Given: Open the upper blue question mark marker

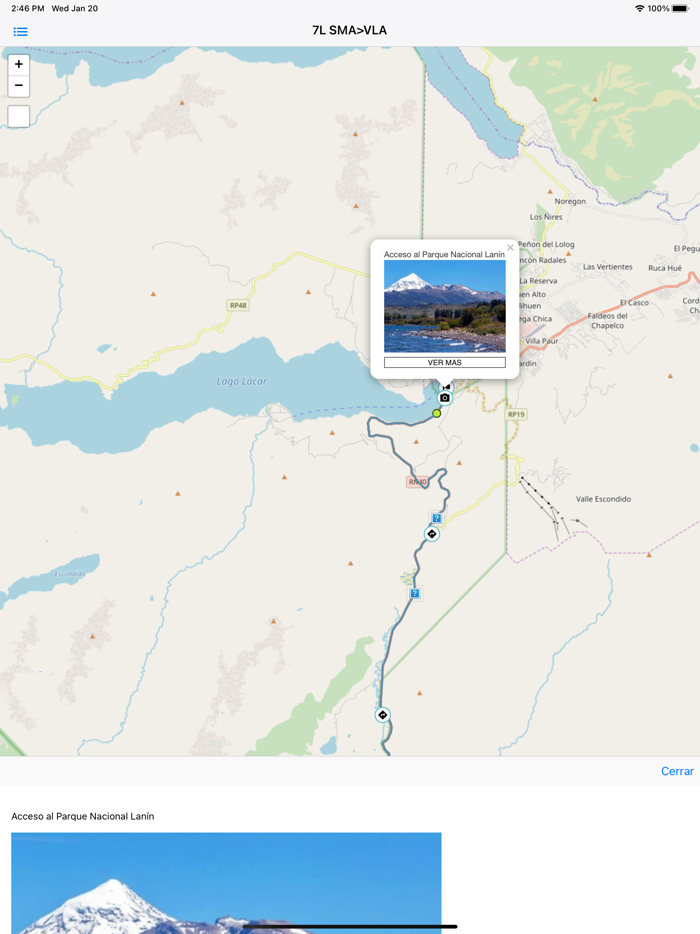Looking at the screenshot, I should 437,518.
